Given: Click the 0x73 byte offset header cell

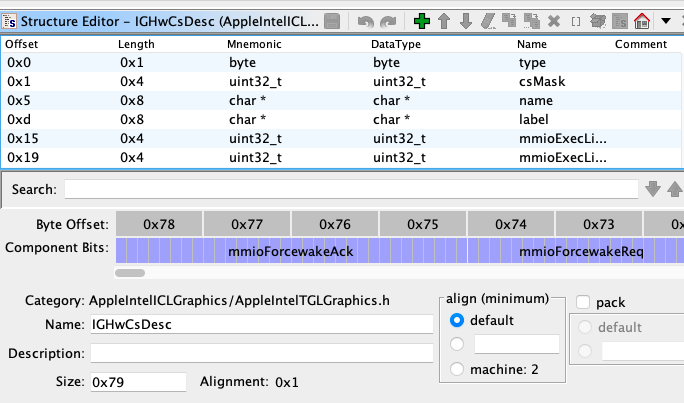Looking at the screenshot, I should click(x=599, y=224).
